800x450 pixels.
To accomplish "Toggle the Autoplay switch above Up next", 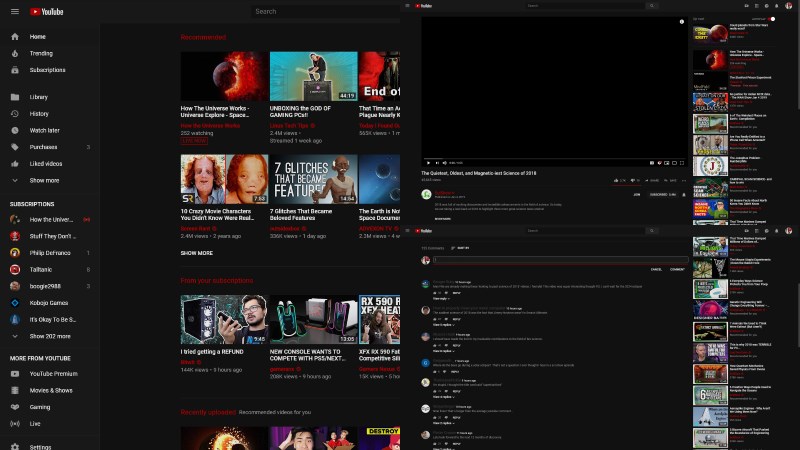I will [x=772, y=19].
